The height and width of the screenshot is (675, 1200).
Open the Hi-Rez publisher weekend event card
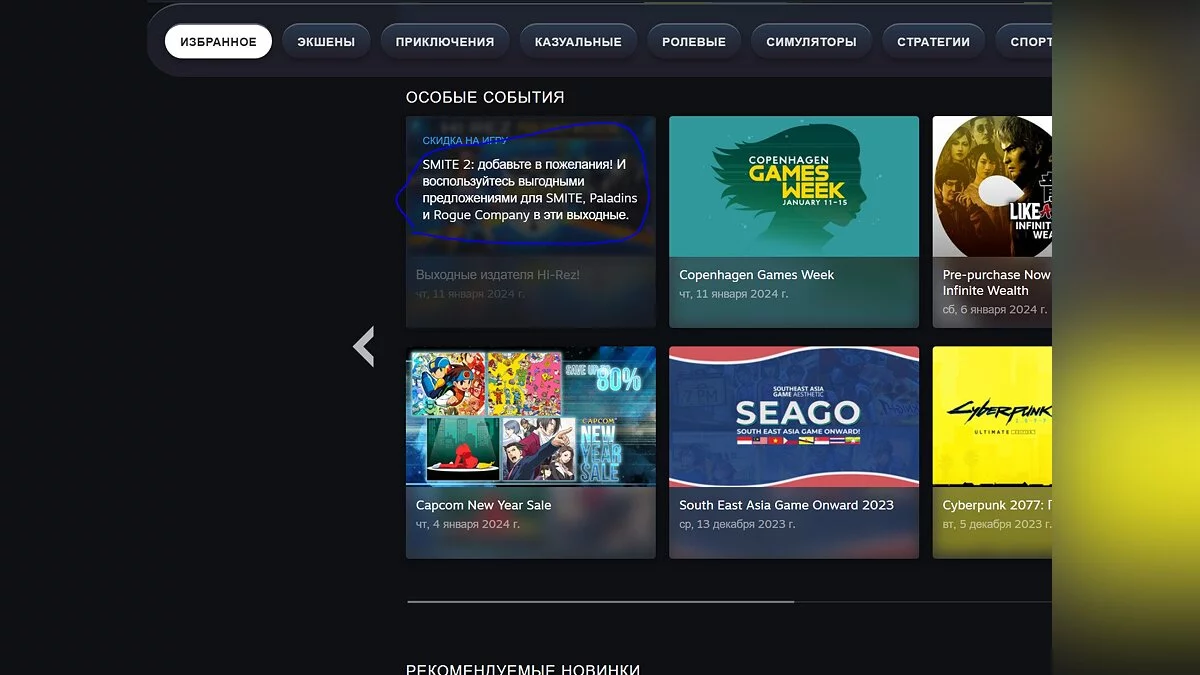[531, 222]
